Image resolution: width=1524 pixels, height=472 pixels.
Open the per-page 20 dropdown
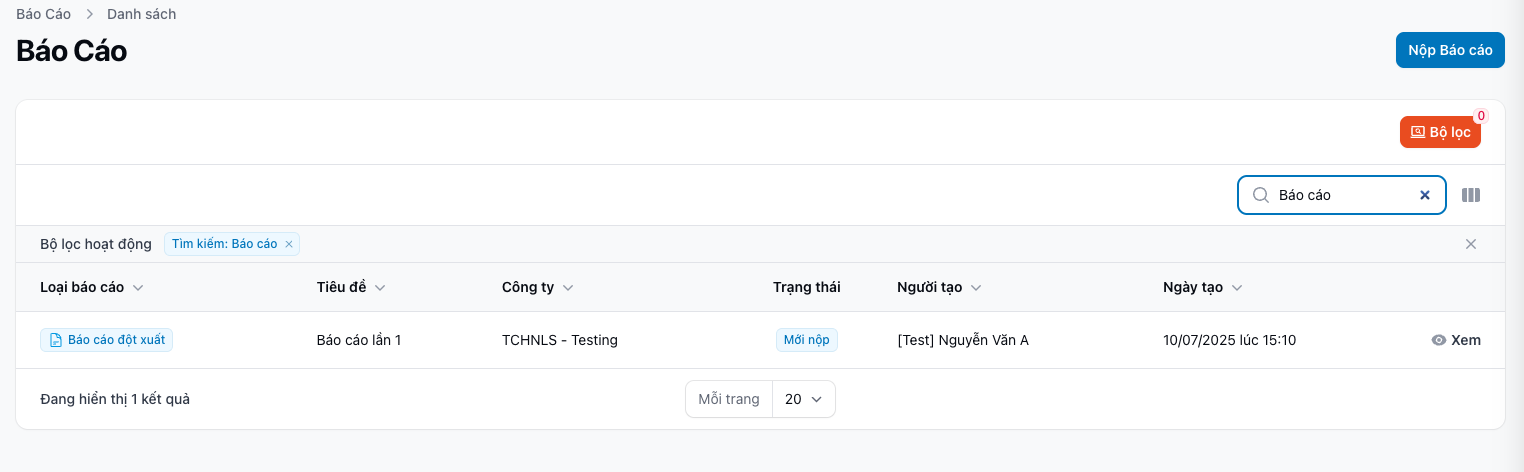(x=803, y=399)
